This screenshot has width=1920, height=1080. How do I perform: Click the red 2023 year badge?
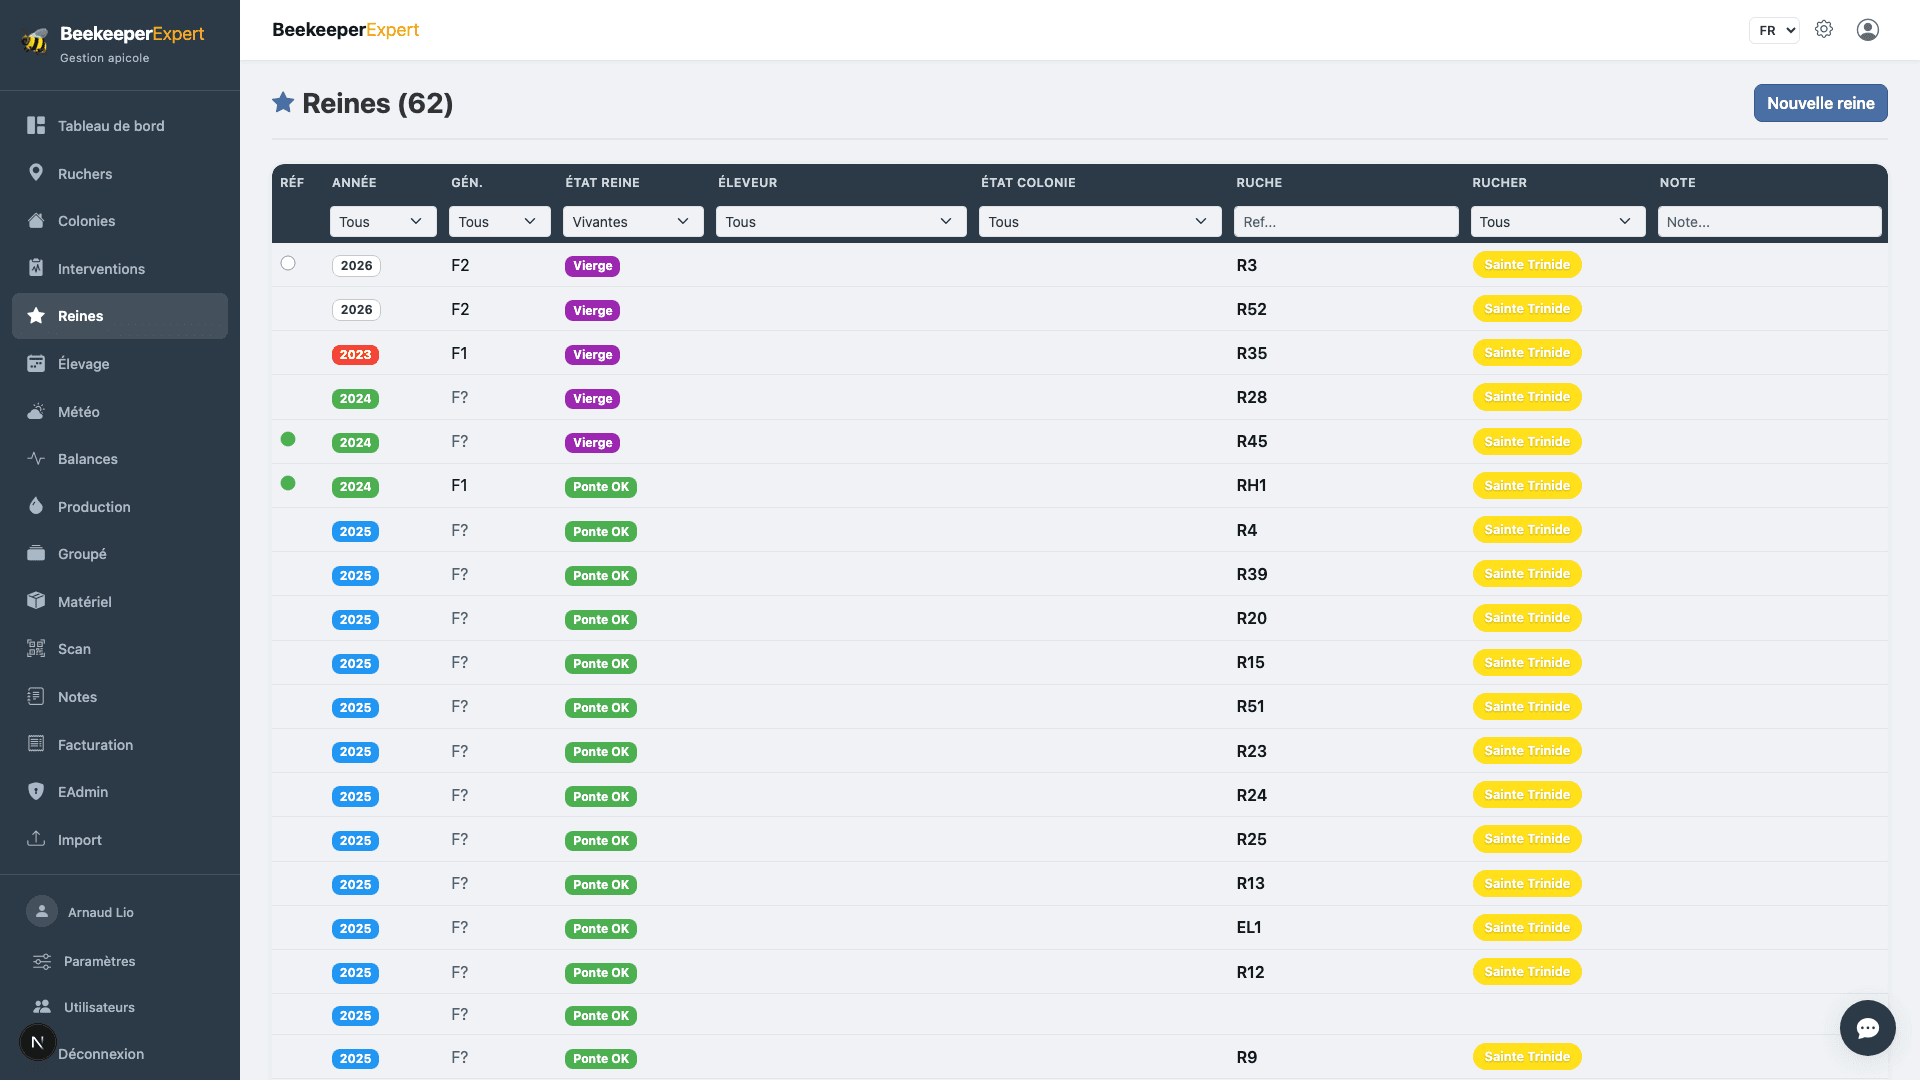click(355, 355)
